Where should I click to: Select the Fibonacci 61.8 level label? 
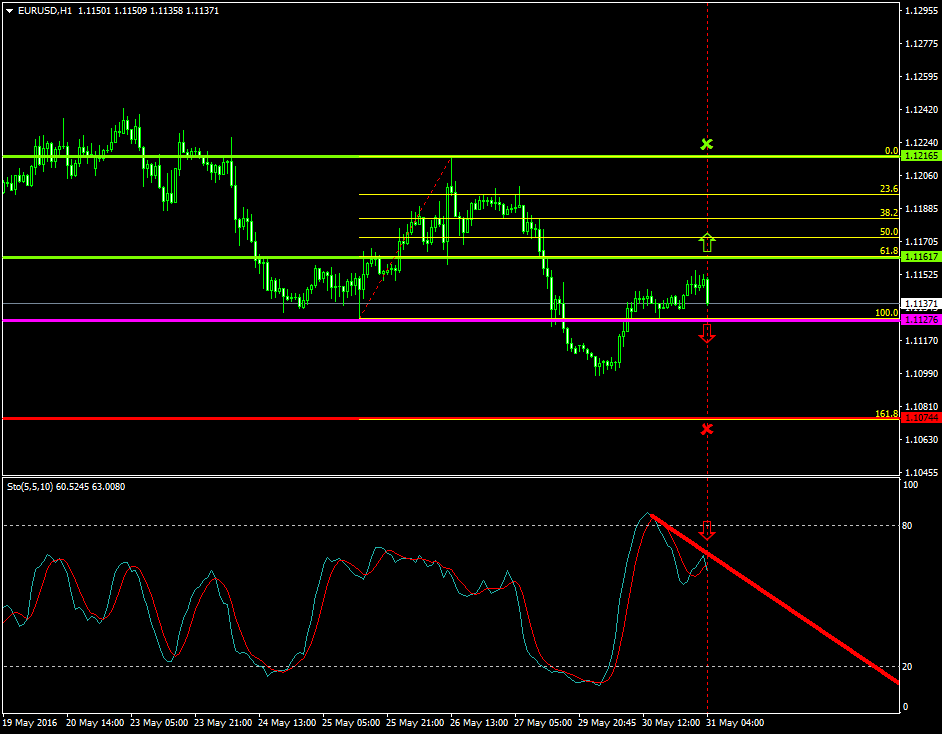(x=888, y=251)
